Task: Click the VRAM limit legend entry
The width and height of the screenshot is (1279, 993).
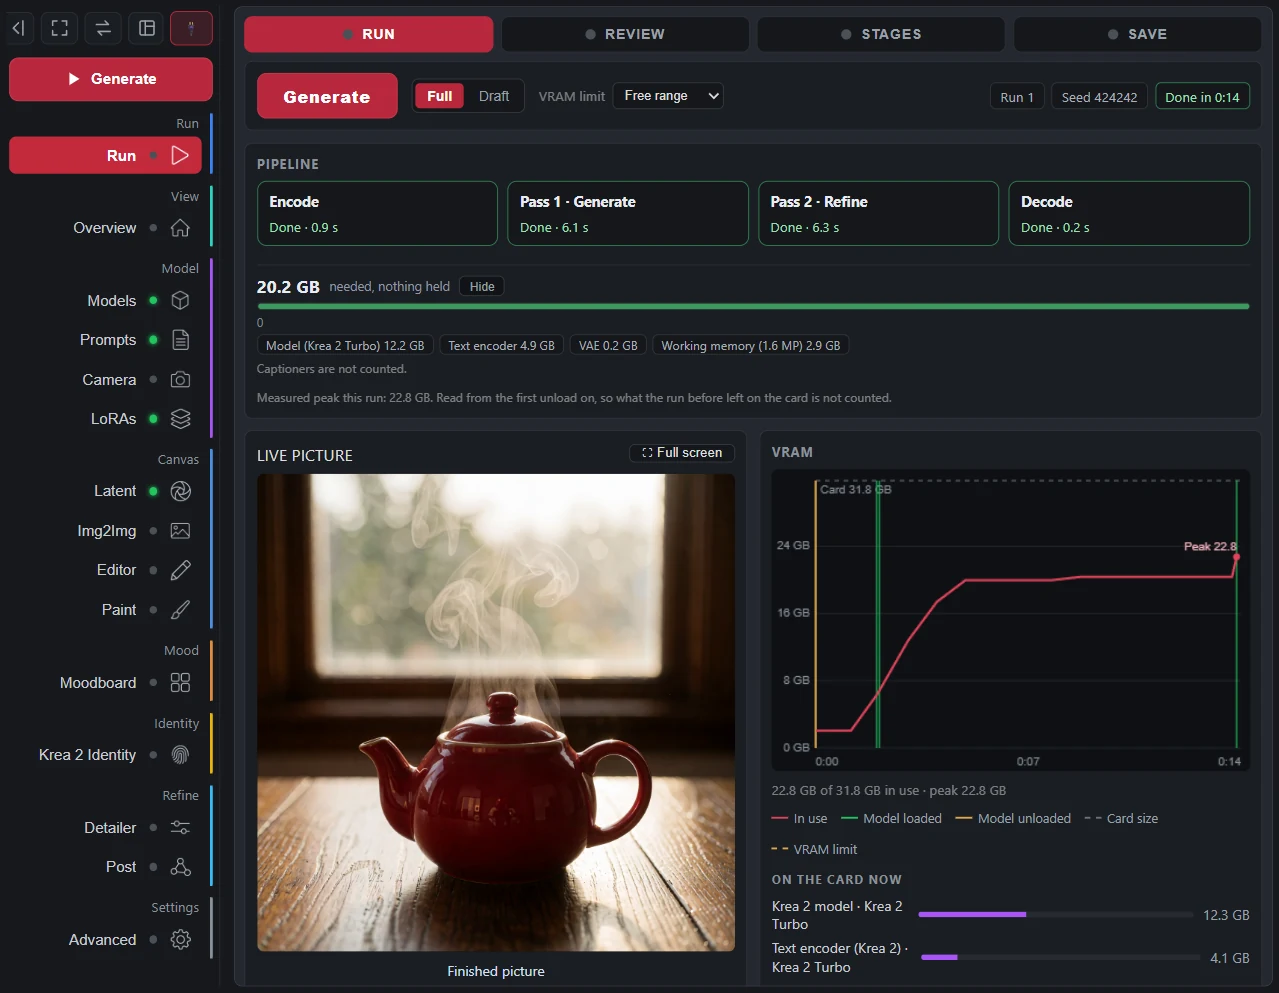Action: pos(814,850)
